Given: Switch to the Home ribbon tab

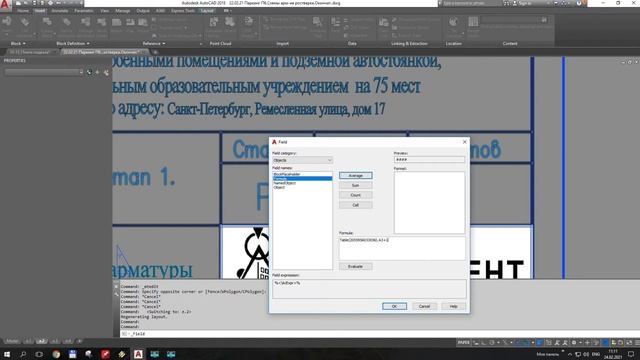Looking at the screenshot, I should pos(23,11).
